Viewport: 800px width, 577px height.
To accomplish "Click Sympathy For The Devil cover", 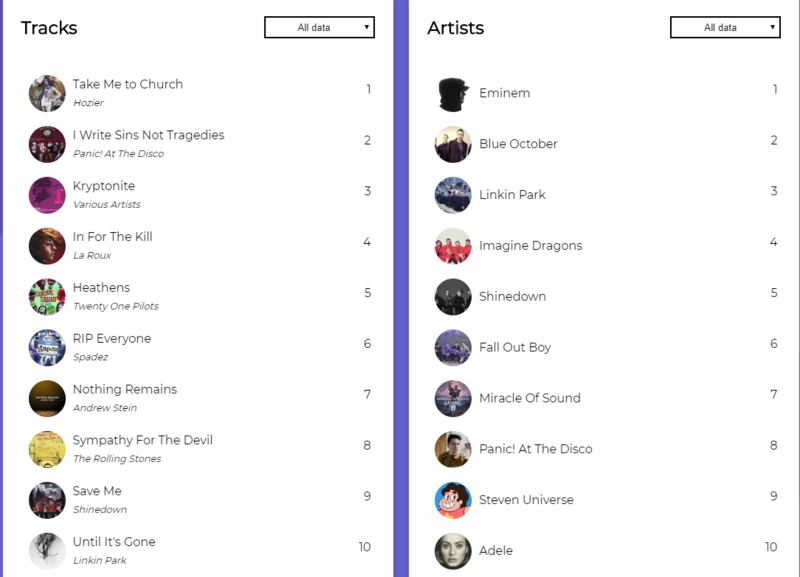I will (x=47, y=449).
